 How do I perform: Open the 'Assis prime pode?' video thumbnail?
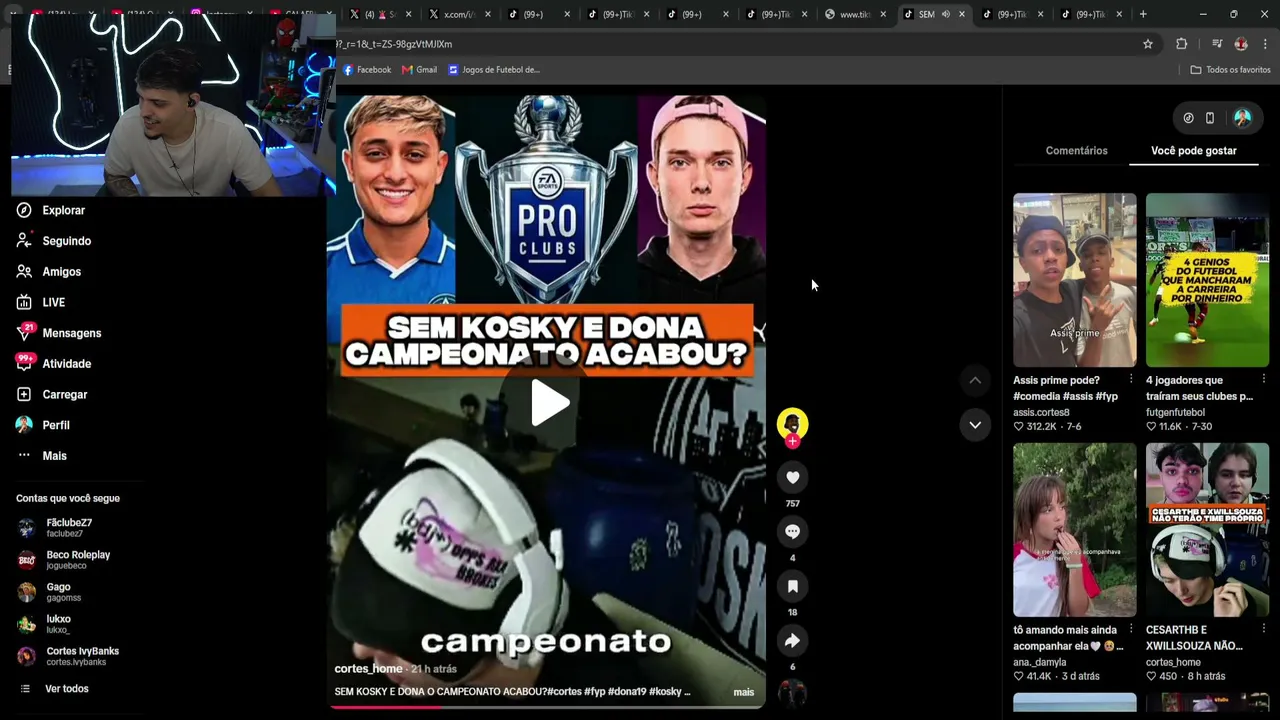point(1075,280)
